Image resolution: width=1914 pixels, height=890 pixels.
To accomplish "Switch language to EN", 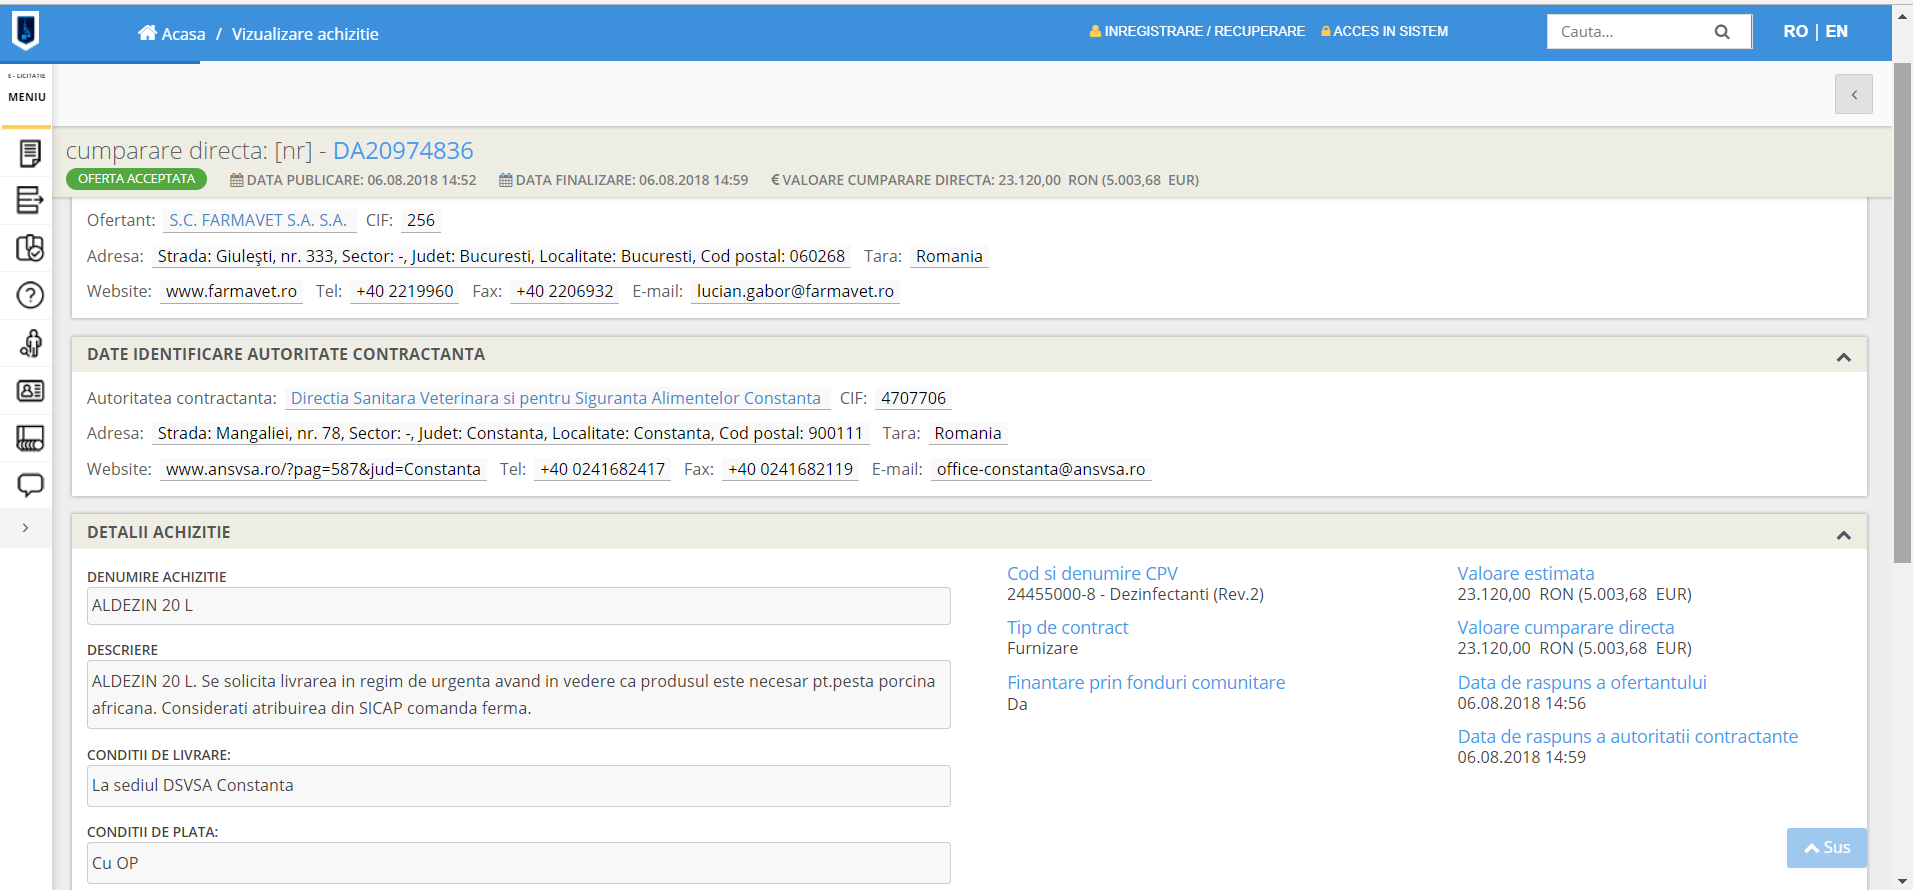I will pos(1837,32).
